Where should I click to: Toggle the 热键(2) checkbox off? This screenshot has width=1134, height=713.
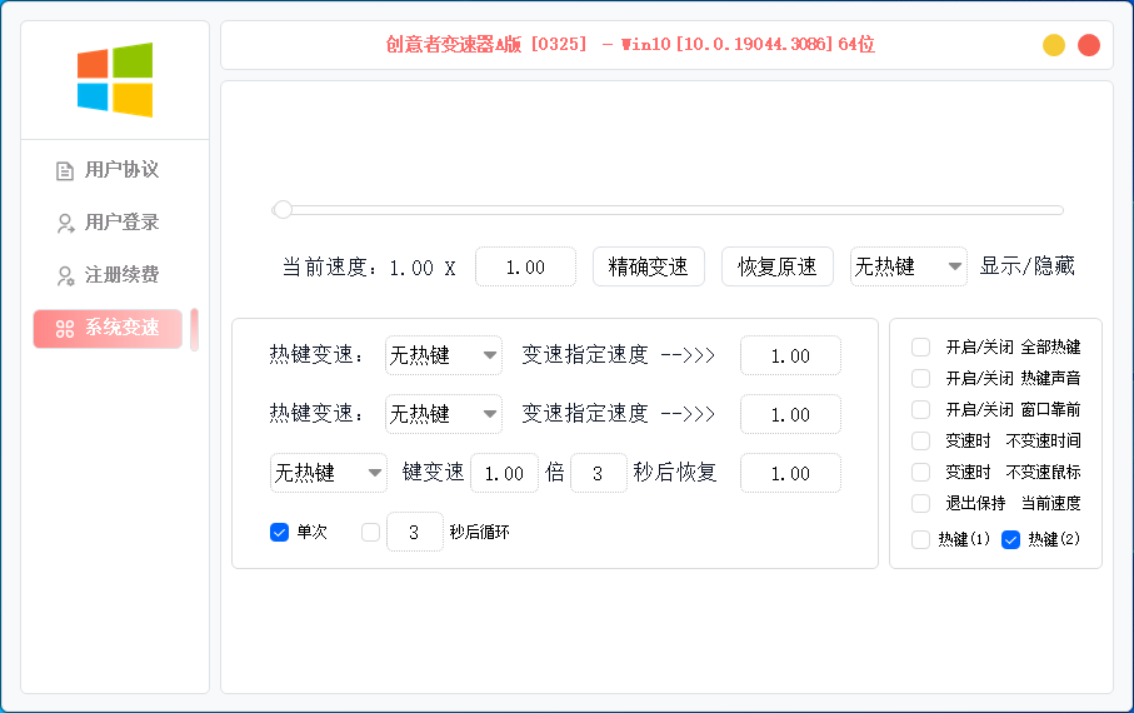tap(1011, 540)
